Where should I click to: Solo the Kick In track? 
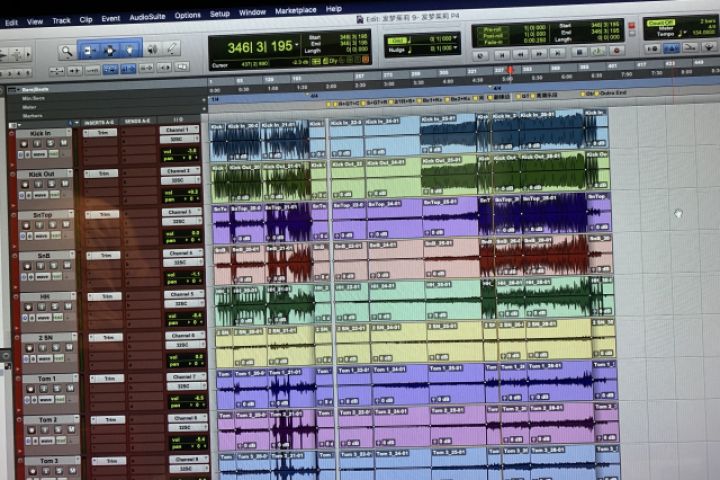[x=51, y=143]
